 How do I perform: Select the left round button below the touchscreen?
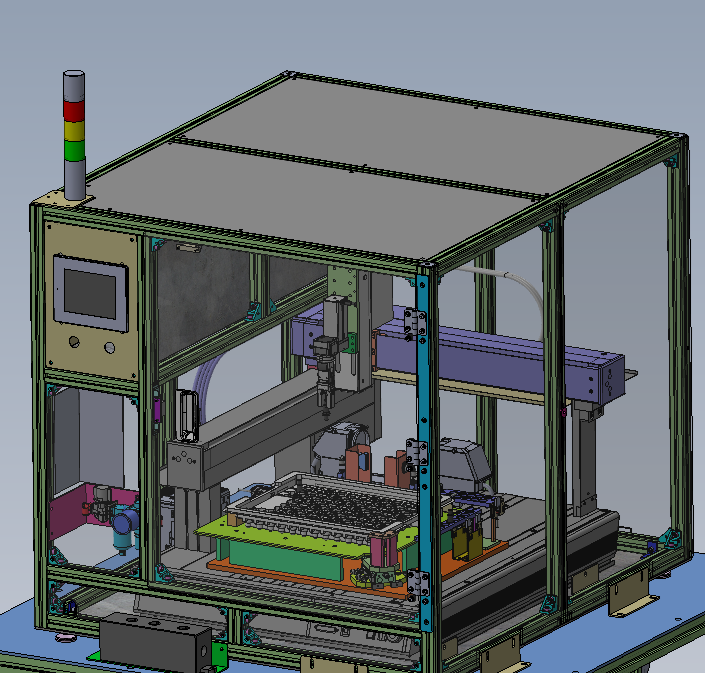(x=74, y=342)
